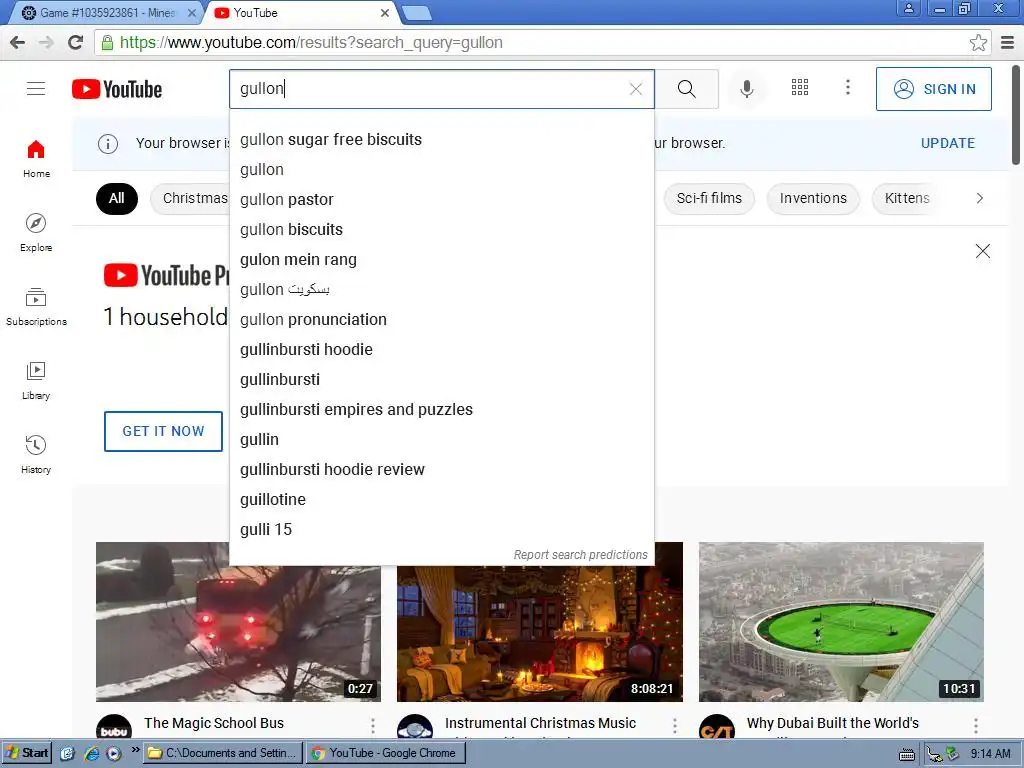Click the YouTube - Google Chrome taskbar button
Viewport: 1024px width, 768px height.
point(385,753)
